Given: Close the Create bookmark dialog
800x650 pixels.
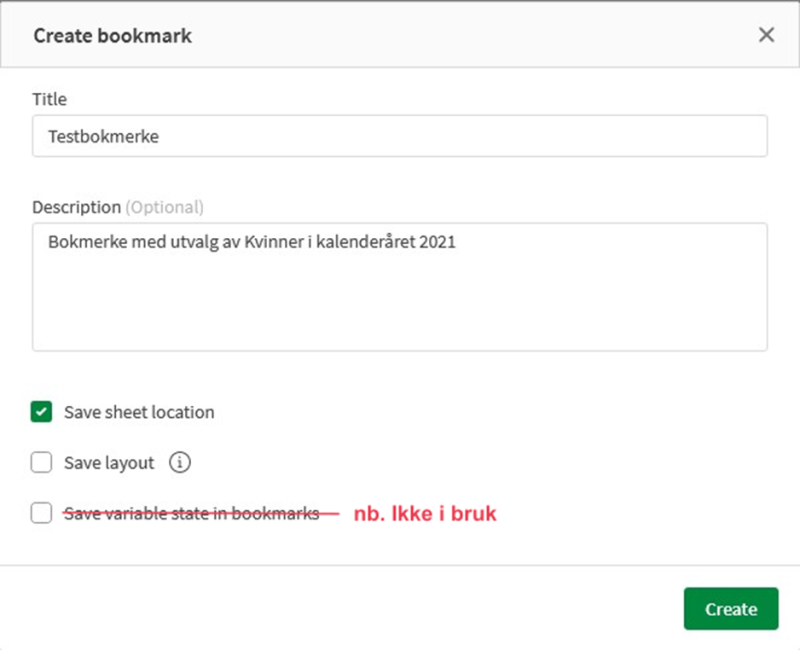Looking at the screenshot, I should coord(766,35).
